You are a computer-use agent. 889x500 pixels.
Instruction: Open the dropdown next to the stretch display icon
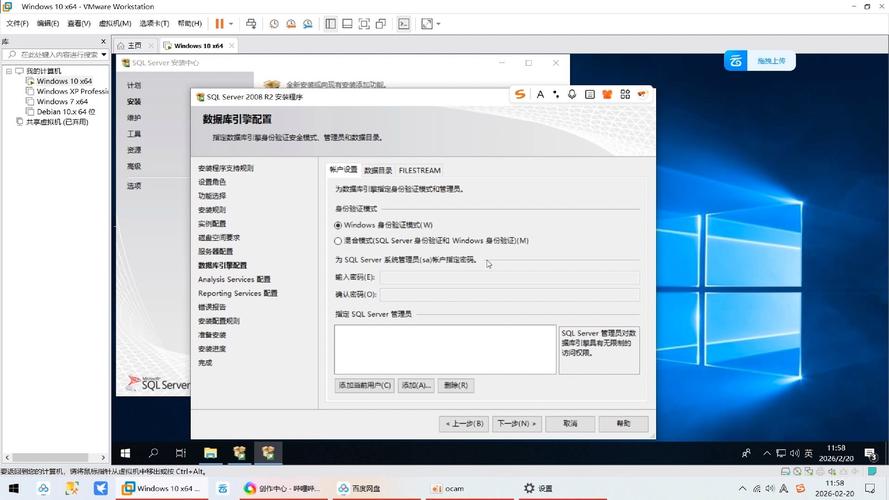(x=438, y=24)
